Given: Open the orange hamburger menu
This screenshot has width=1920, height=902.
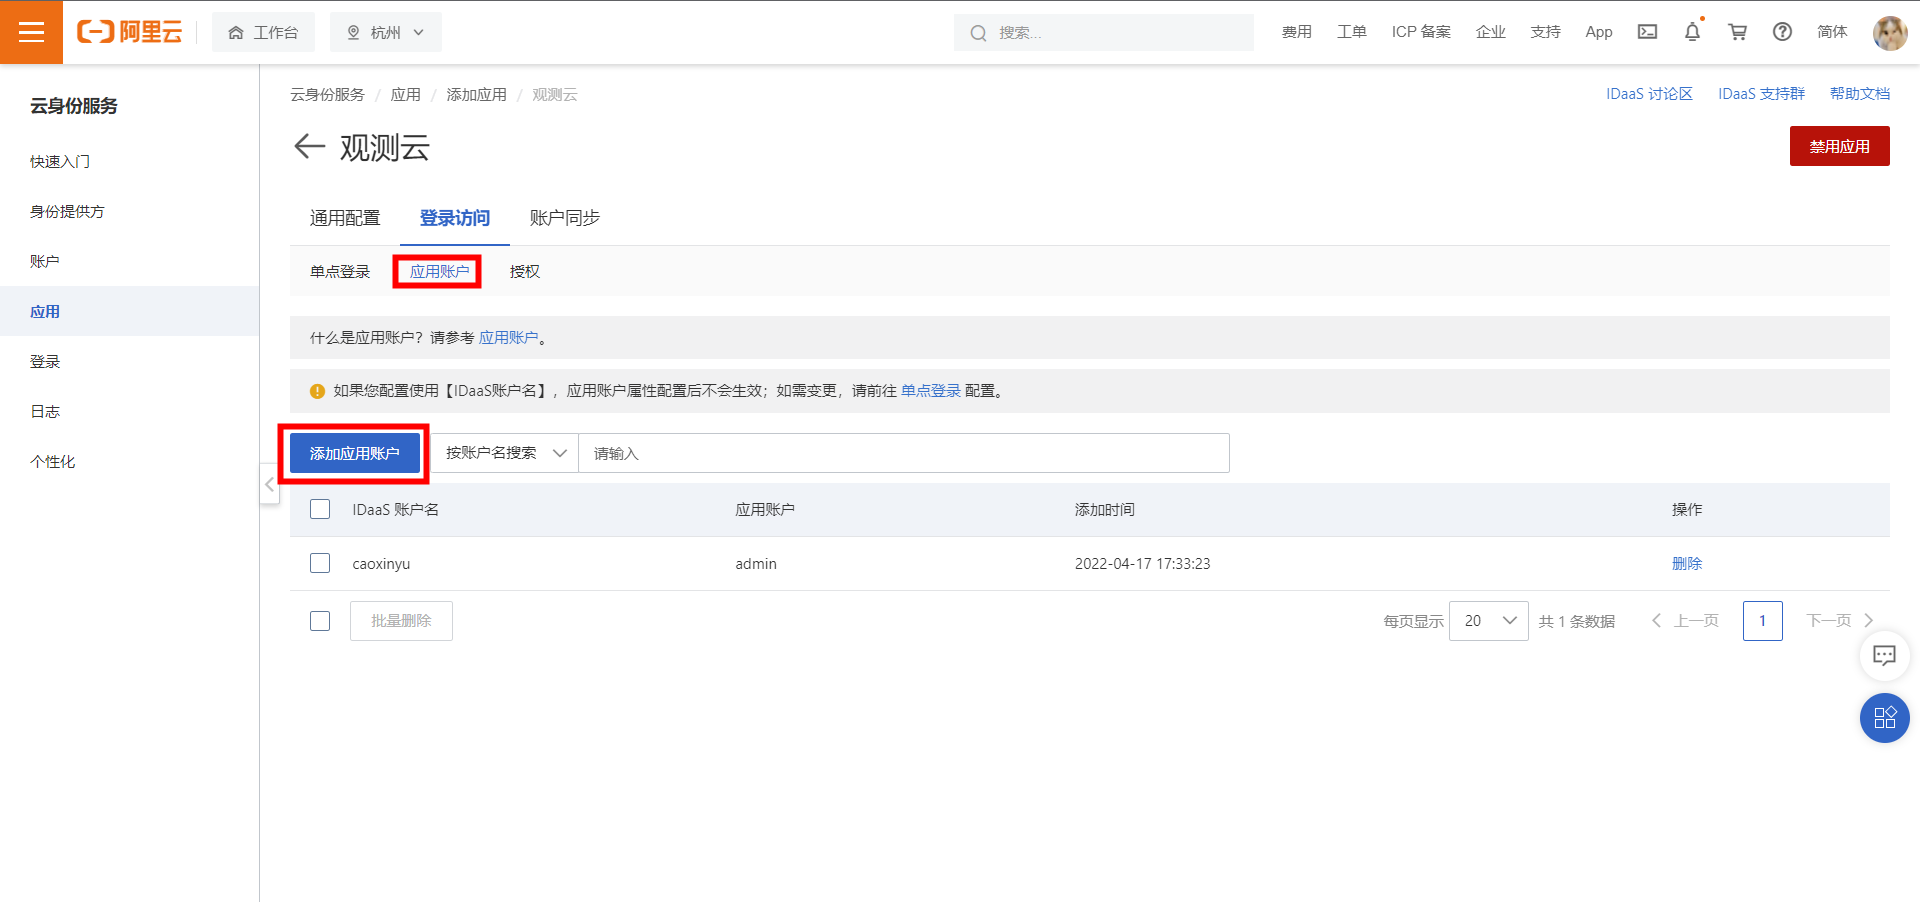Looking at the screenshot, I should click(x=31, y=32).
